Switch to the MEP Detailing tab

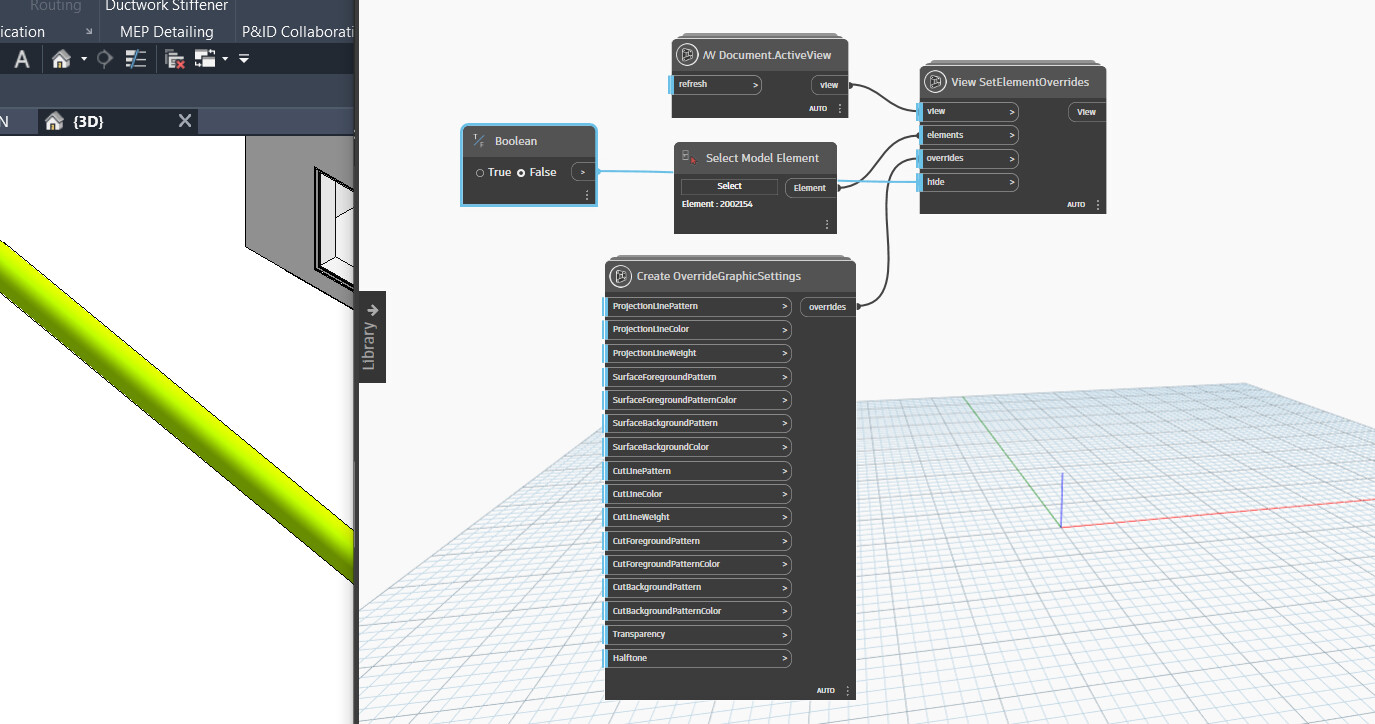tap(166, 31)
